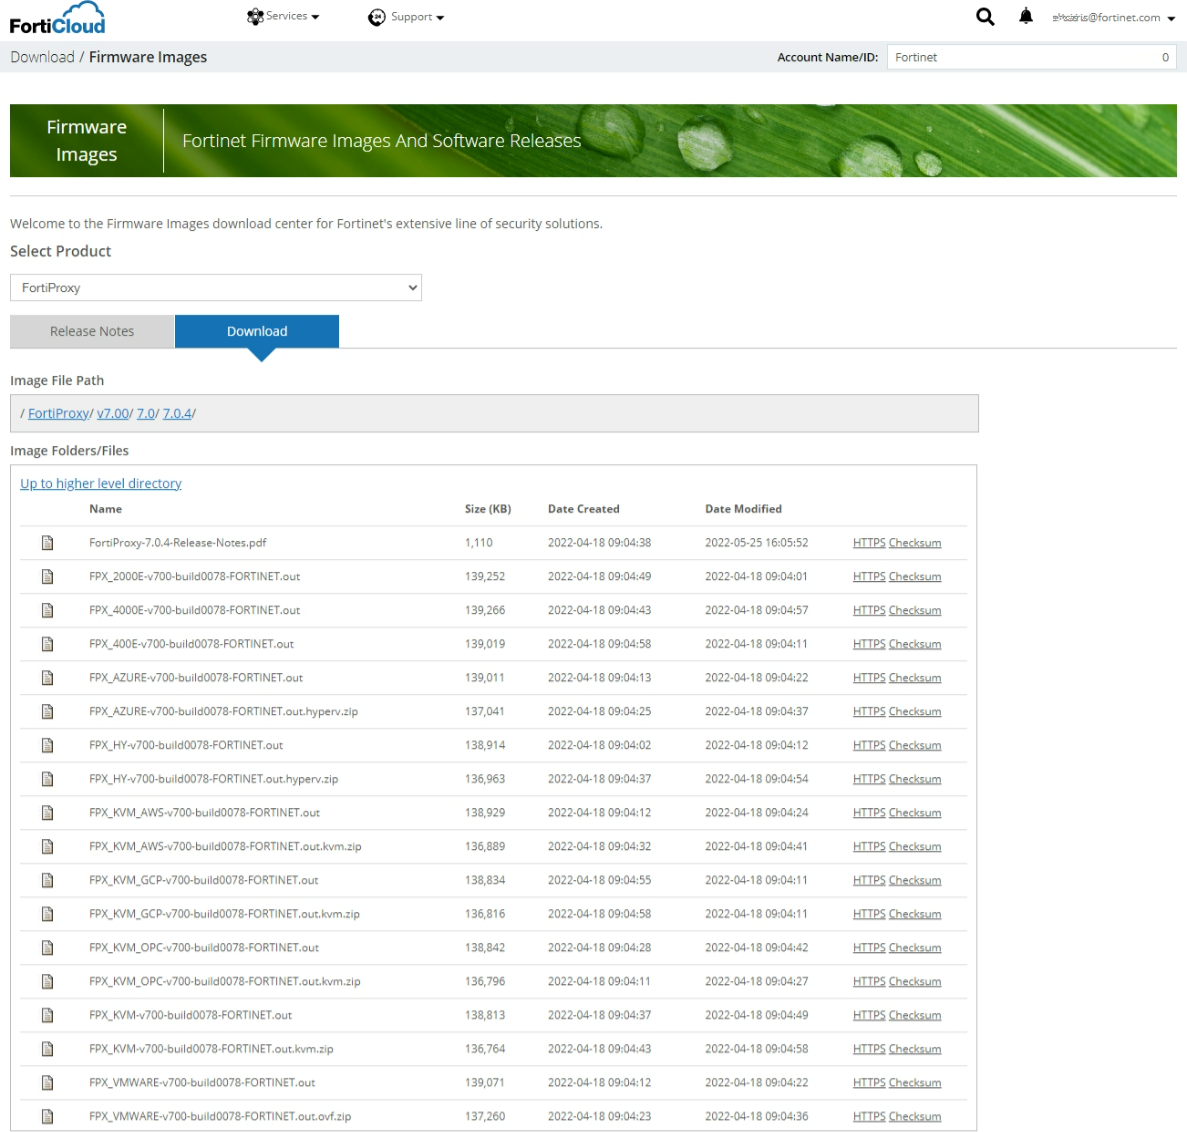Click the Services hexagon icon
Viewport: 1187px width, 1132px height.
pos(252,16)
